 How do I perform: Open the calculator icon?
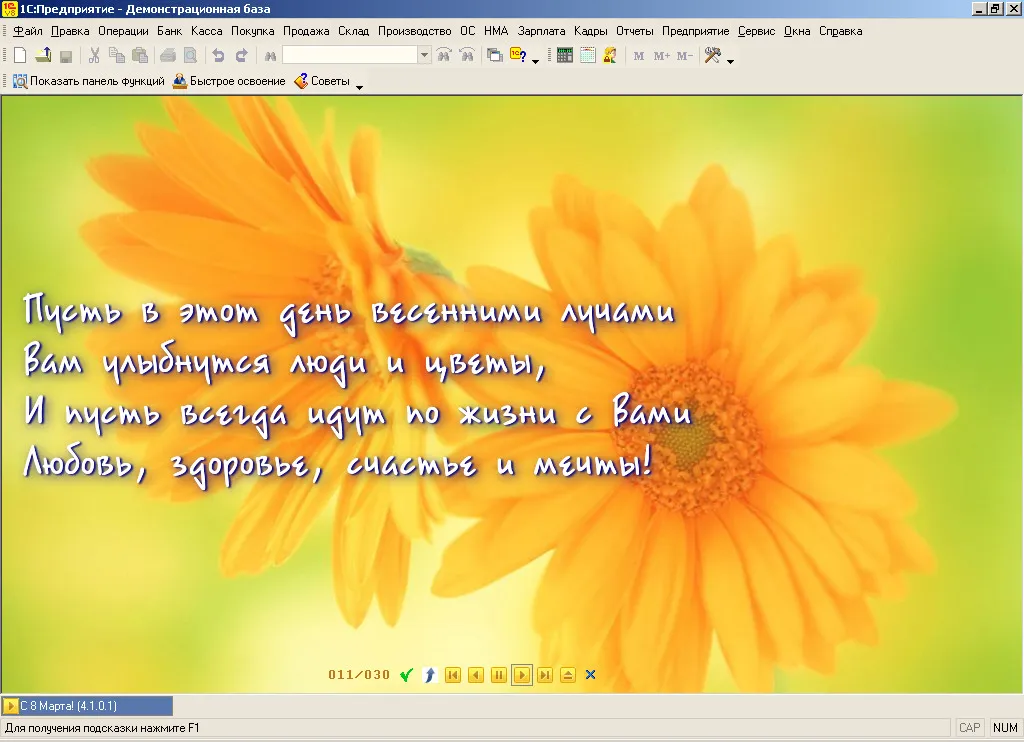point(565,56)
